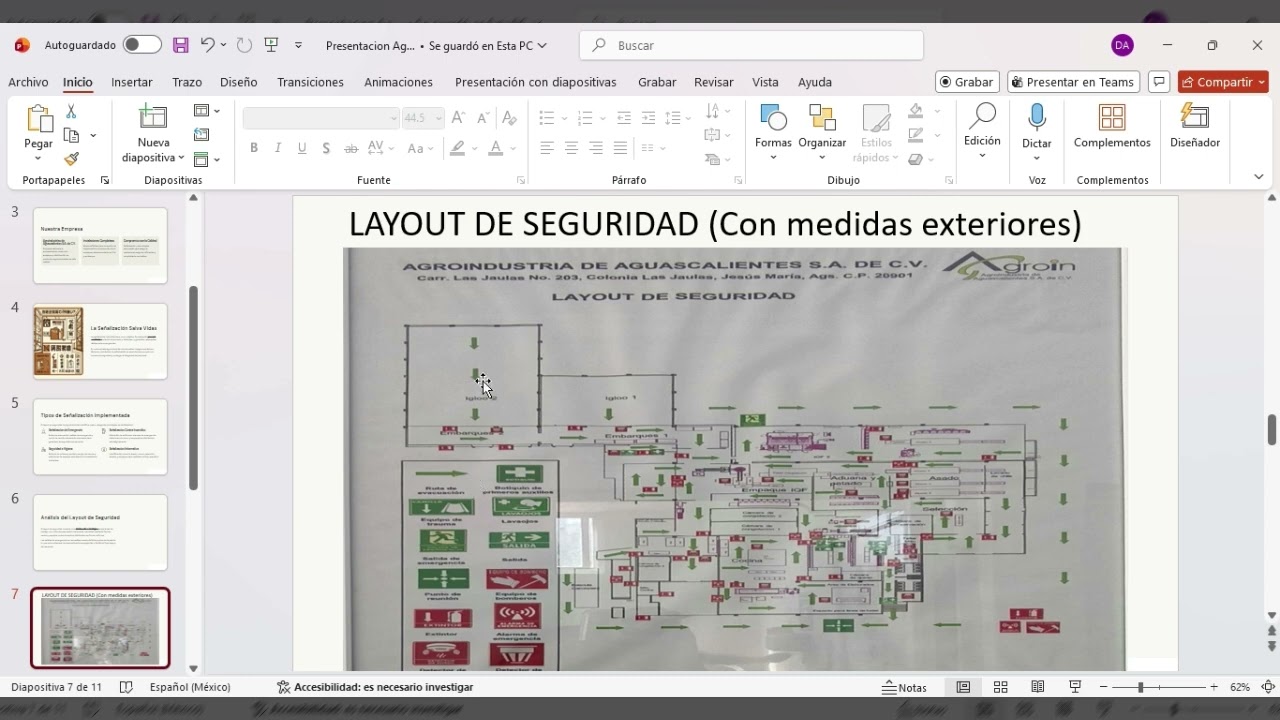The image size is (1280, 720).
Task: Fit slide to current window
Action: [1268, 687]
